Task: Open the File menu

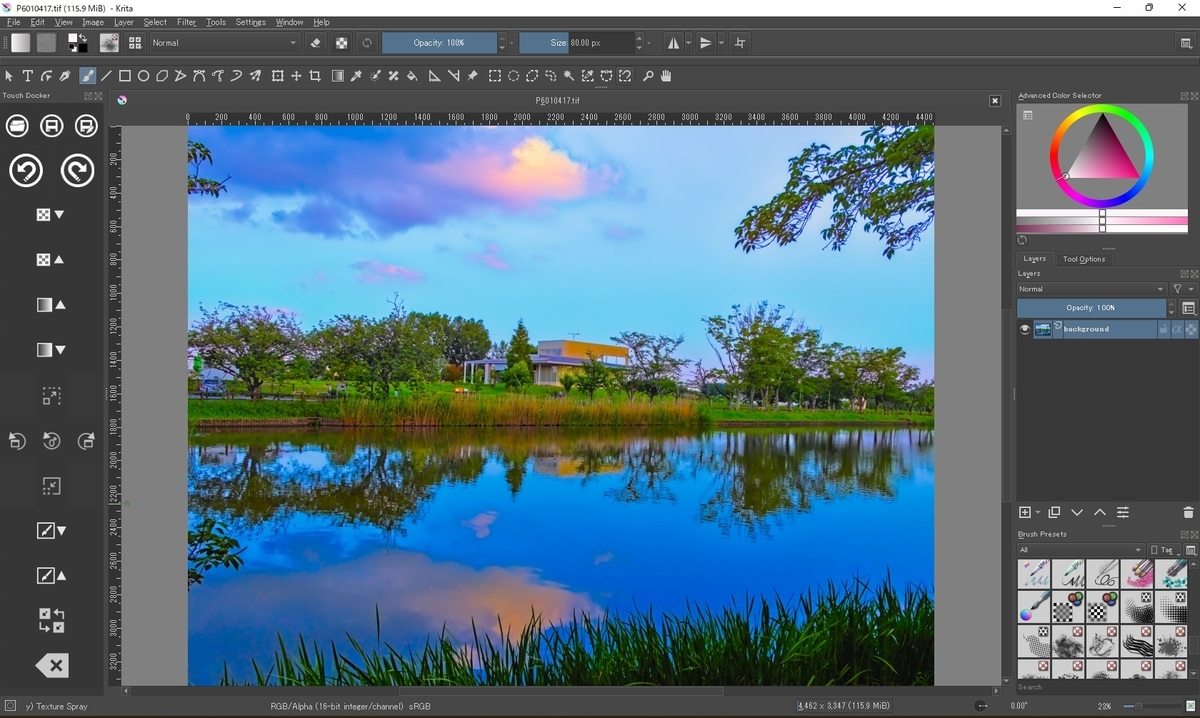Action: pyautogui.click(x=14, y=22)
